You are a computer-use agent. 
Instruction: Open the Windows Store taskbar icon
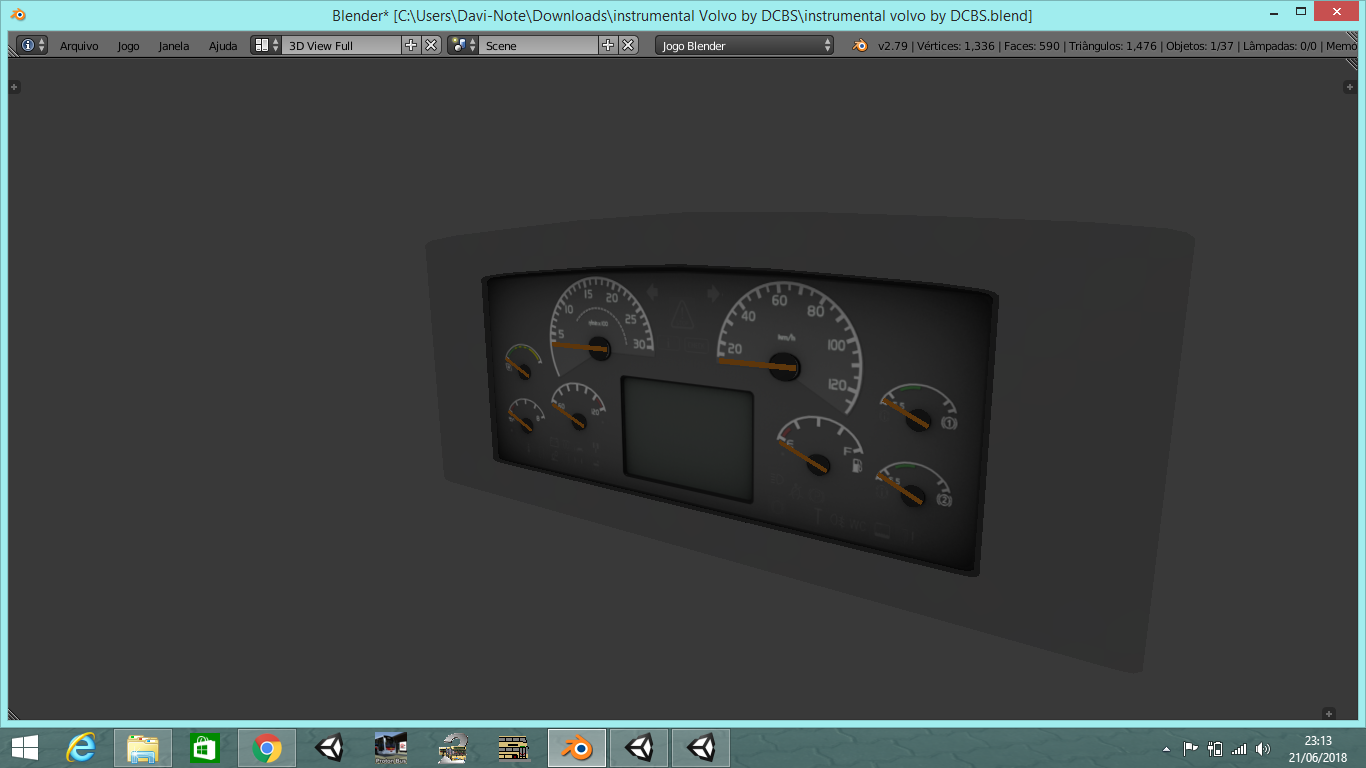[205, 747]
